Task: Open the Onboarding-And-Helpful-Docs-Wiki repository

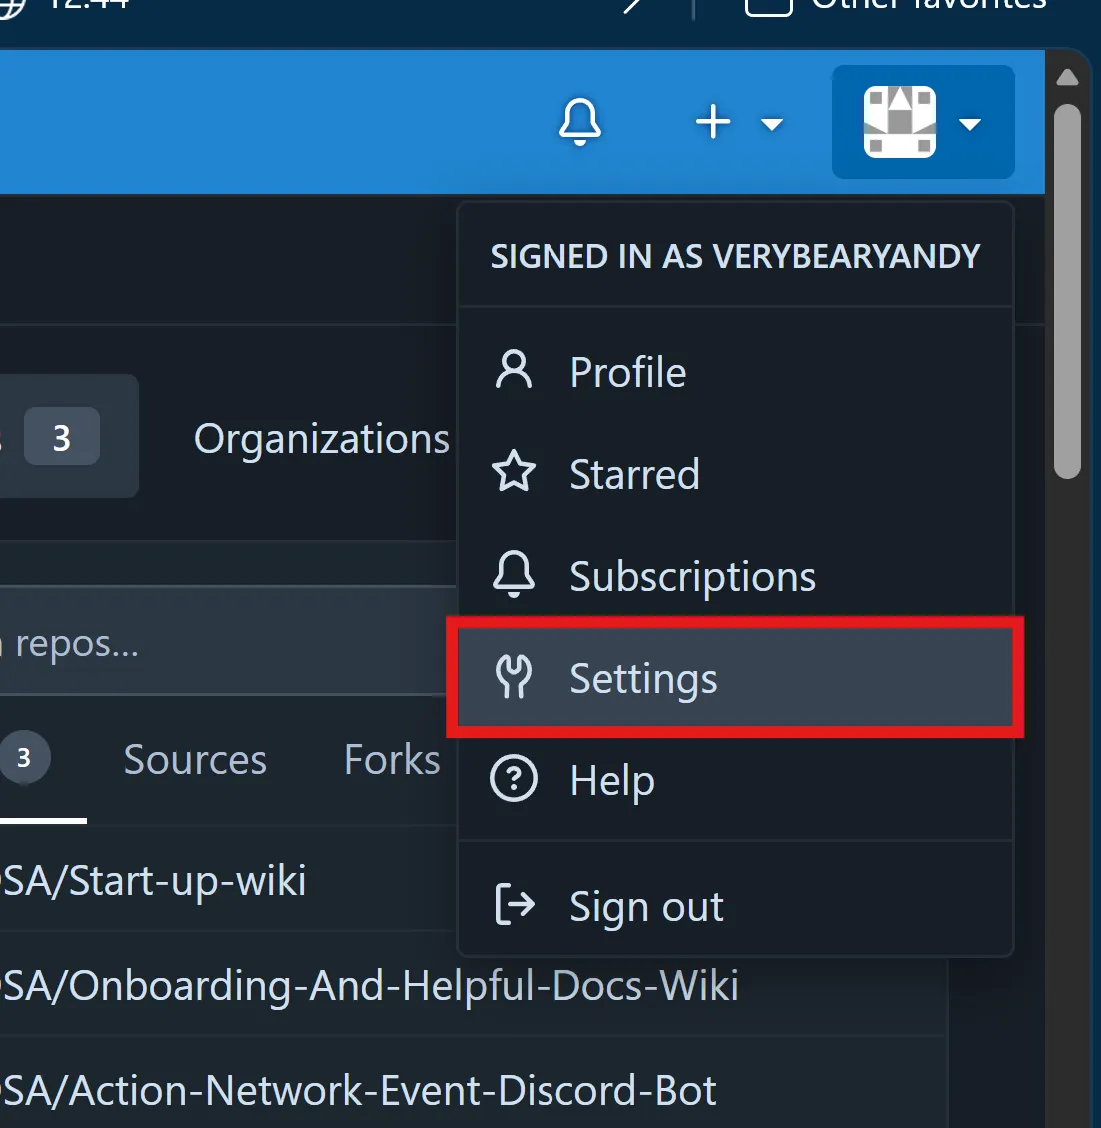Action: pyautogui.click(x=370, y=985)
